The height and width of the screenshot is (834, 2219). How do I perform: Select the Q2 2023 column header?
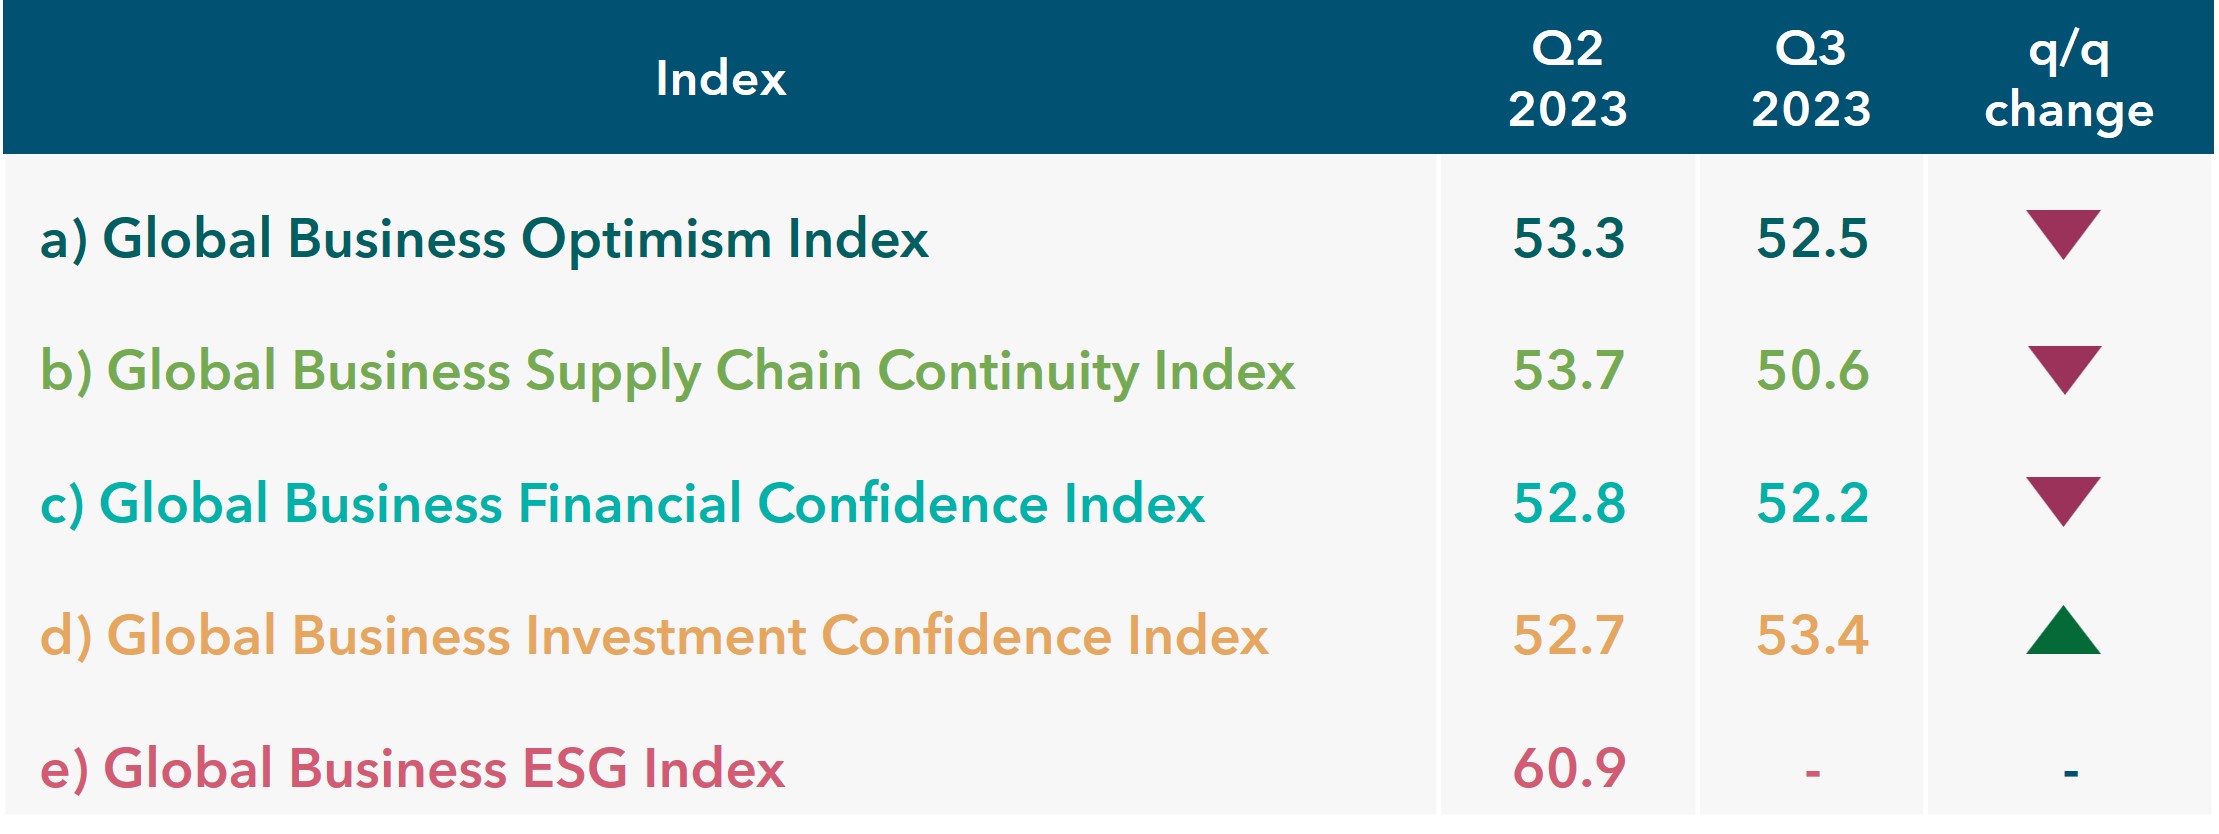[1568, 78]
